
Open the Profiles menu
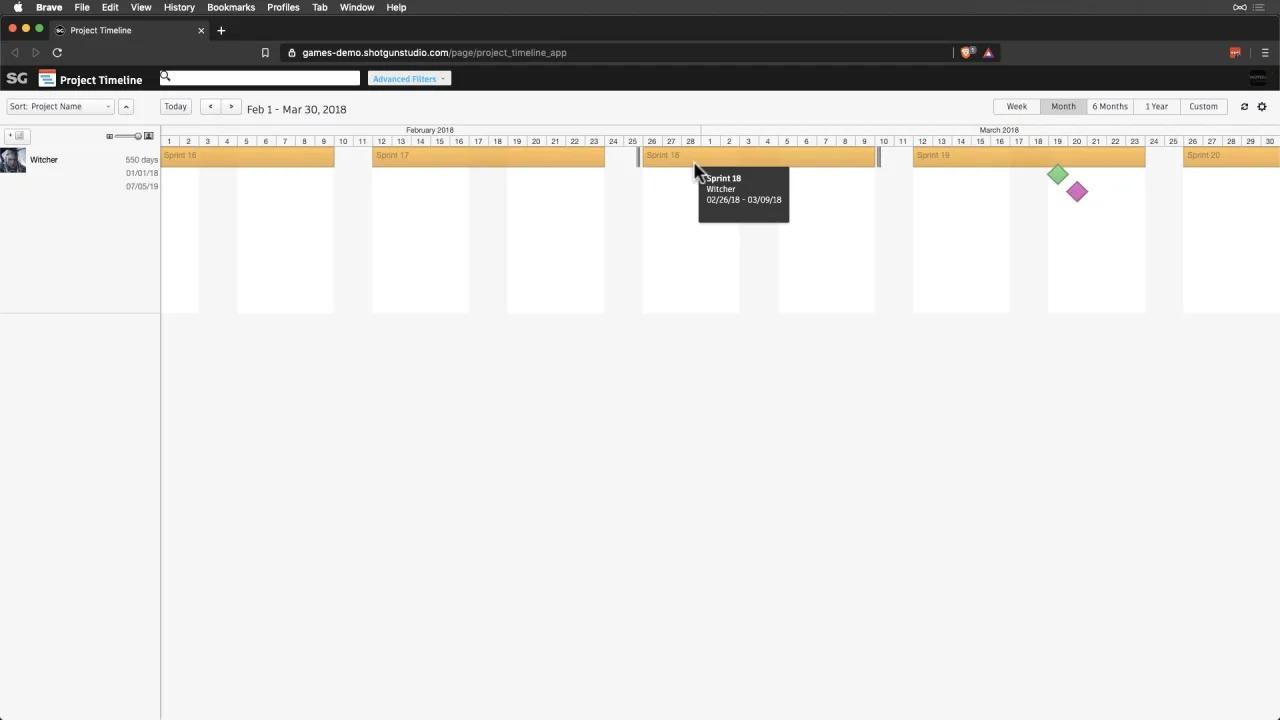[x=283, y=7]
